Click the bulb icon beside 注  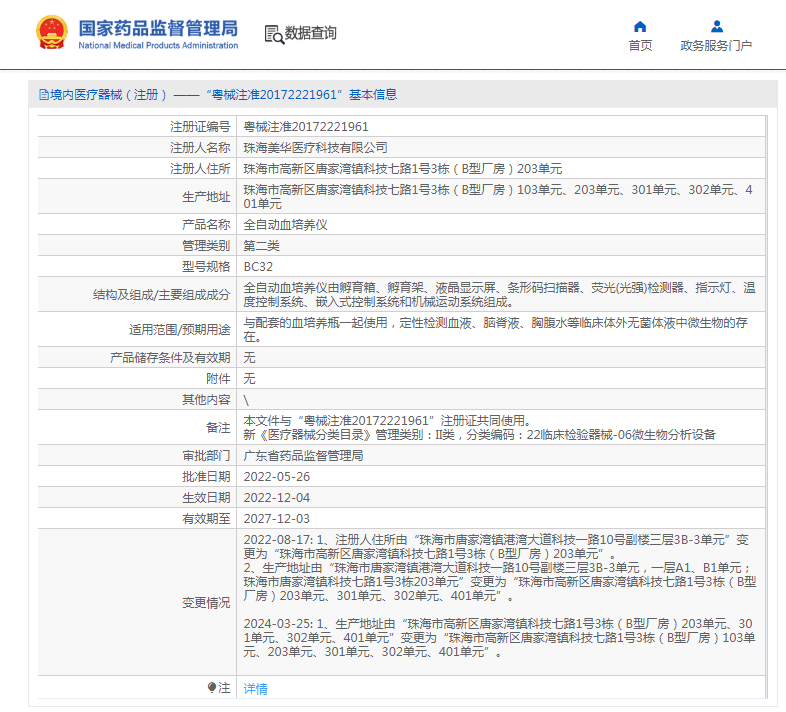click(x=212, y=687)
